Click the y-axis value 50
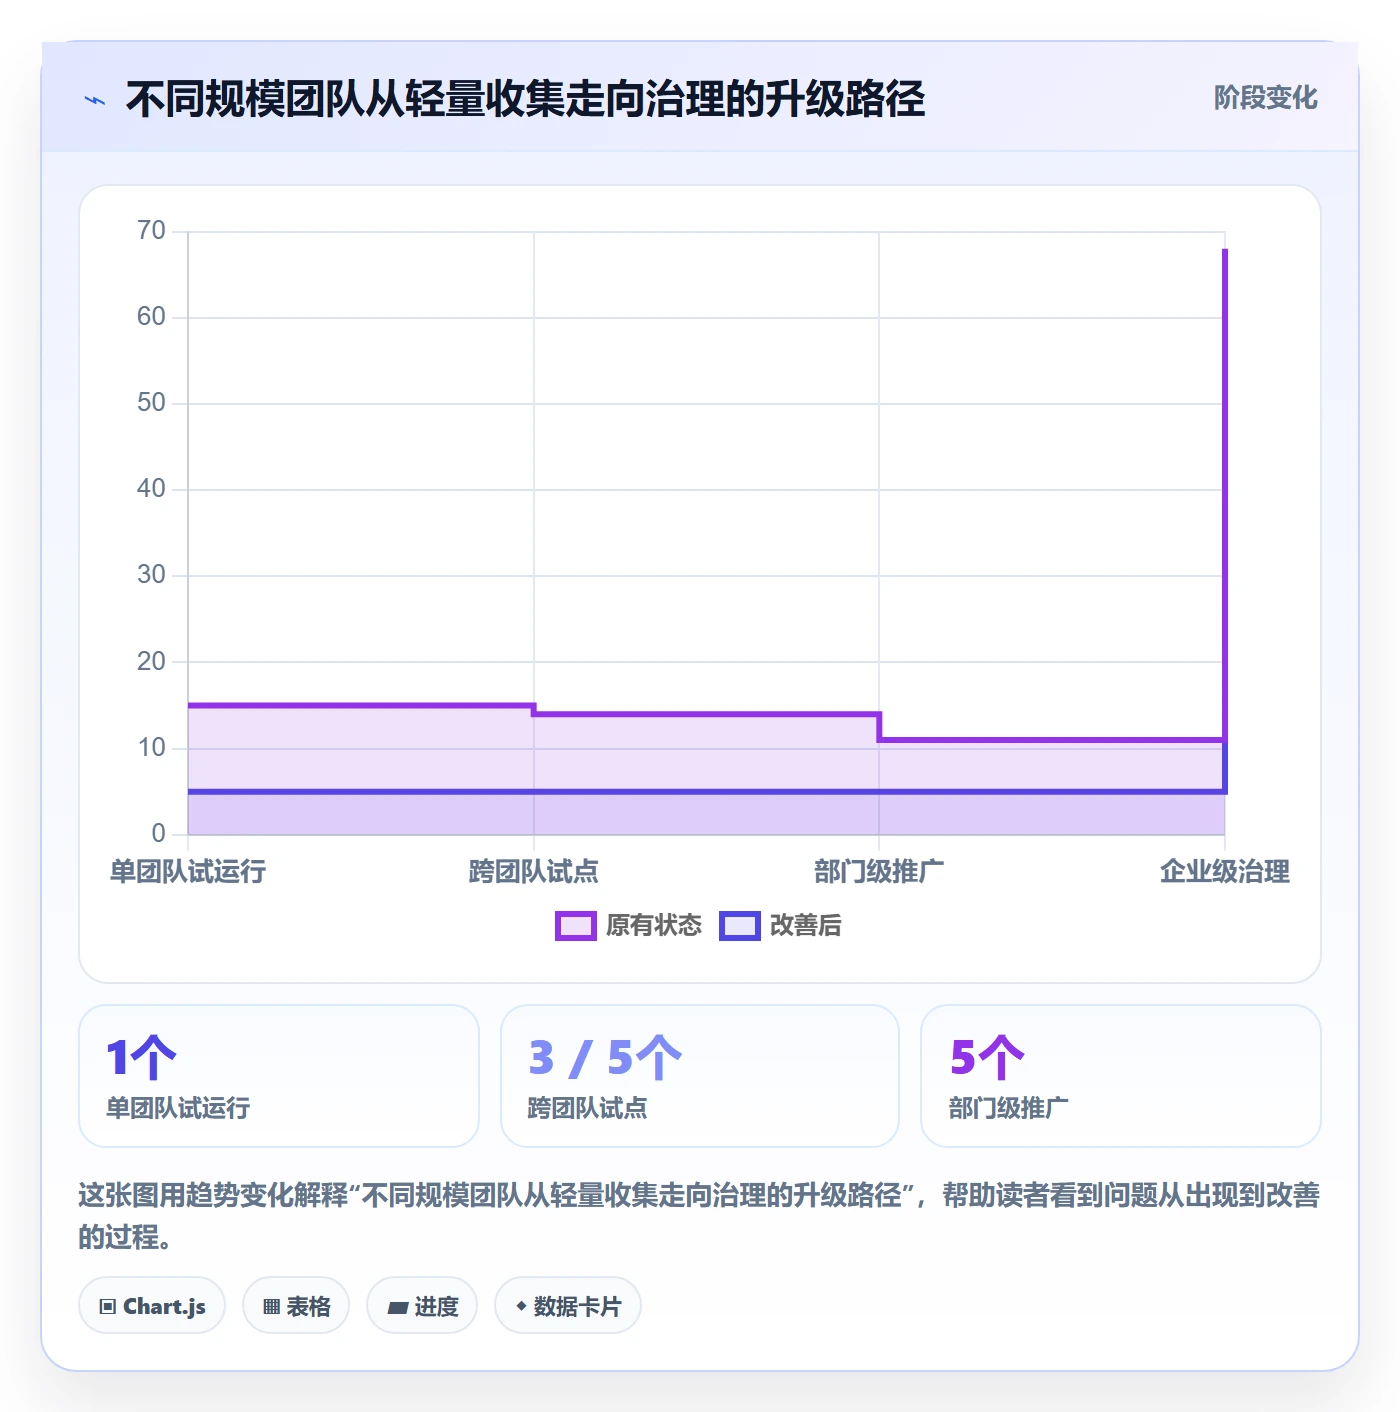1400x1412 pixels. [151, 403]
